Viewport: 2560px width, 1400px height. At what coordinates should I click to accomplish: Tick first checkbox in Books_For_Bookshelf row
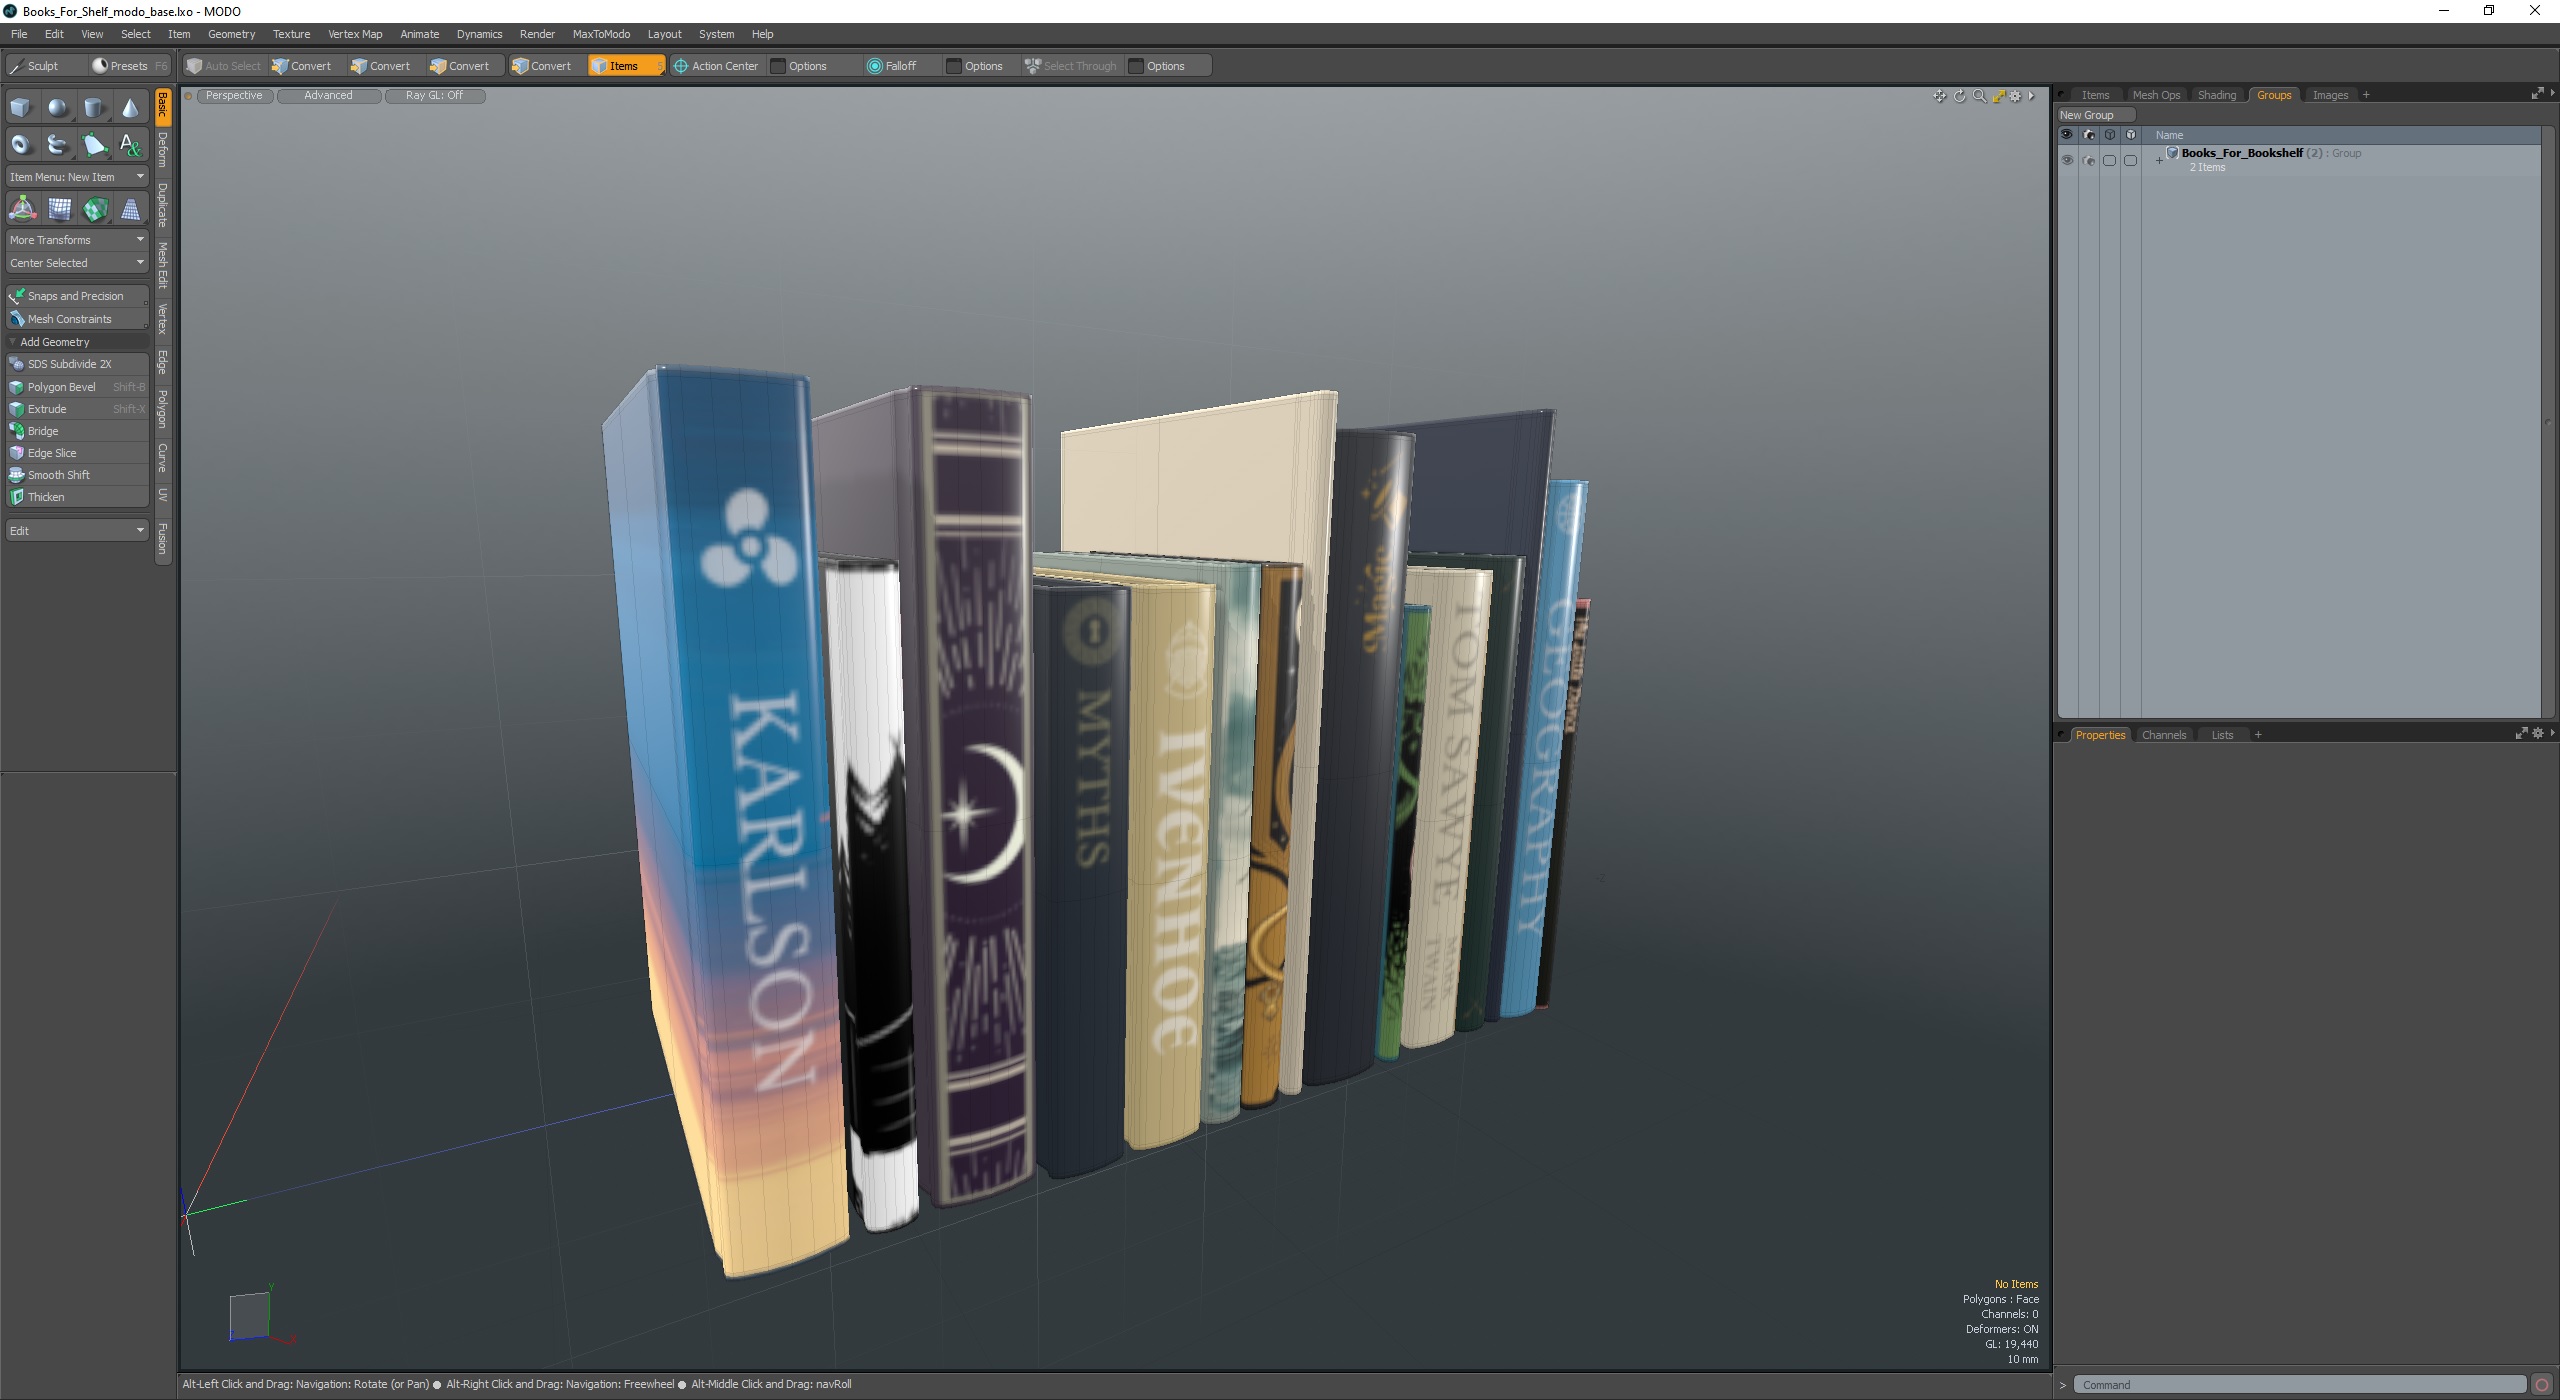click(2109, 160)
